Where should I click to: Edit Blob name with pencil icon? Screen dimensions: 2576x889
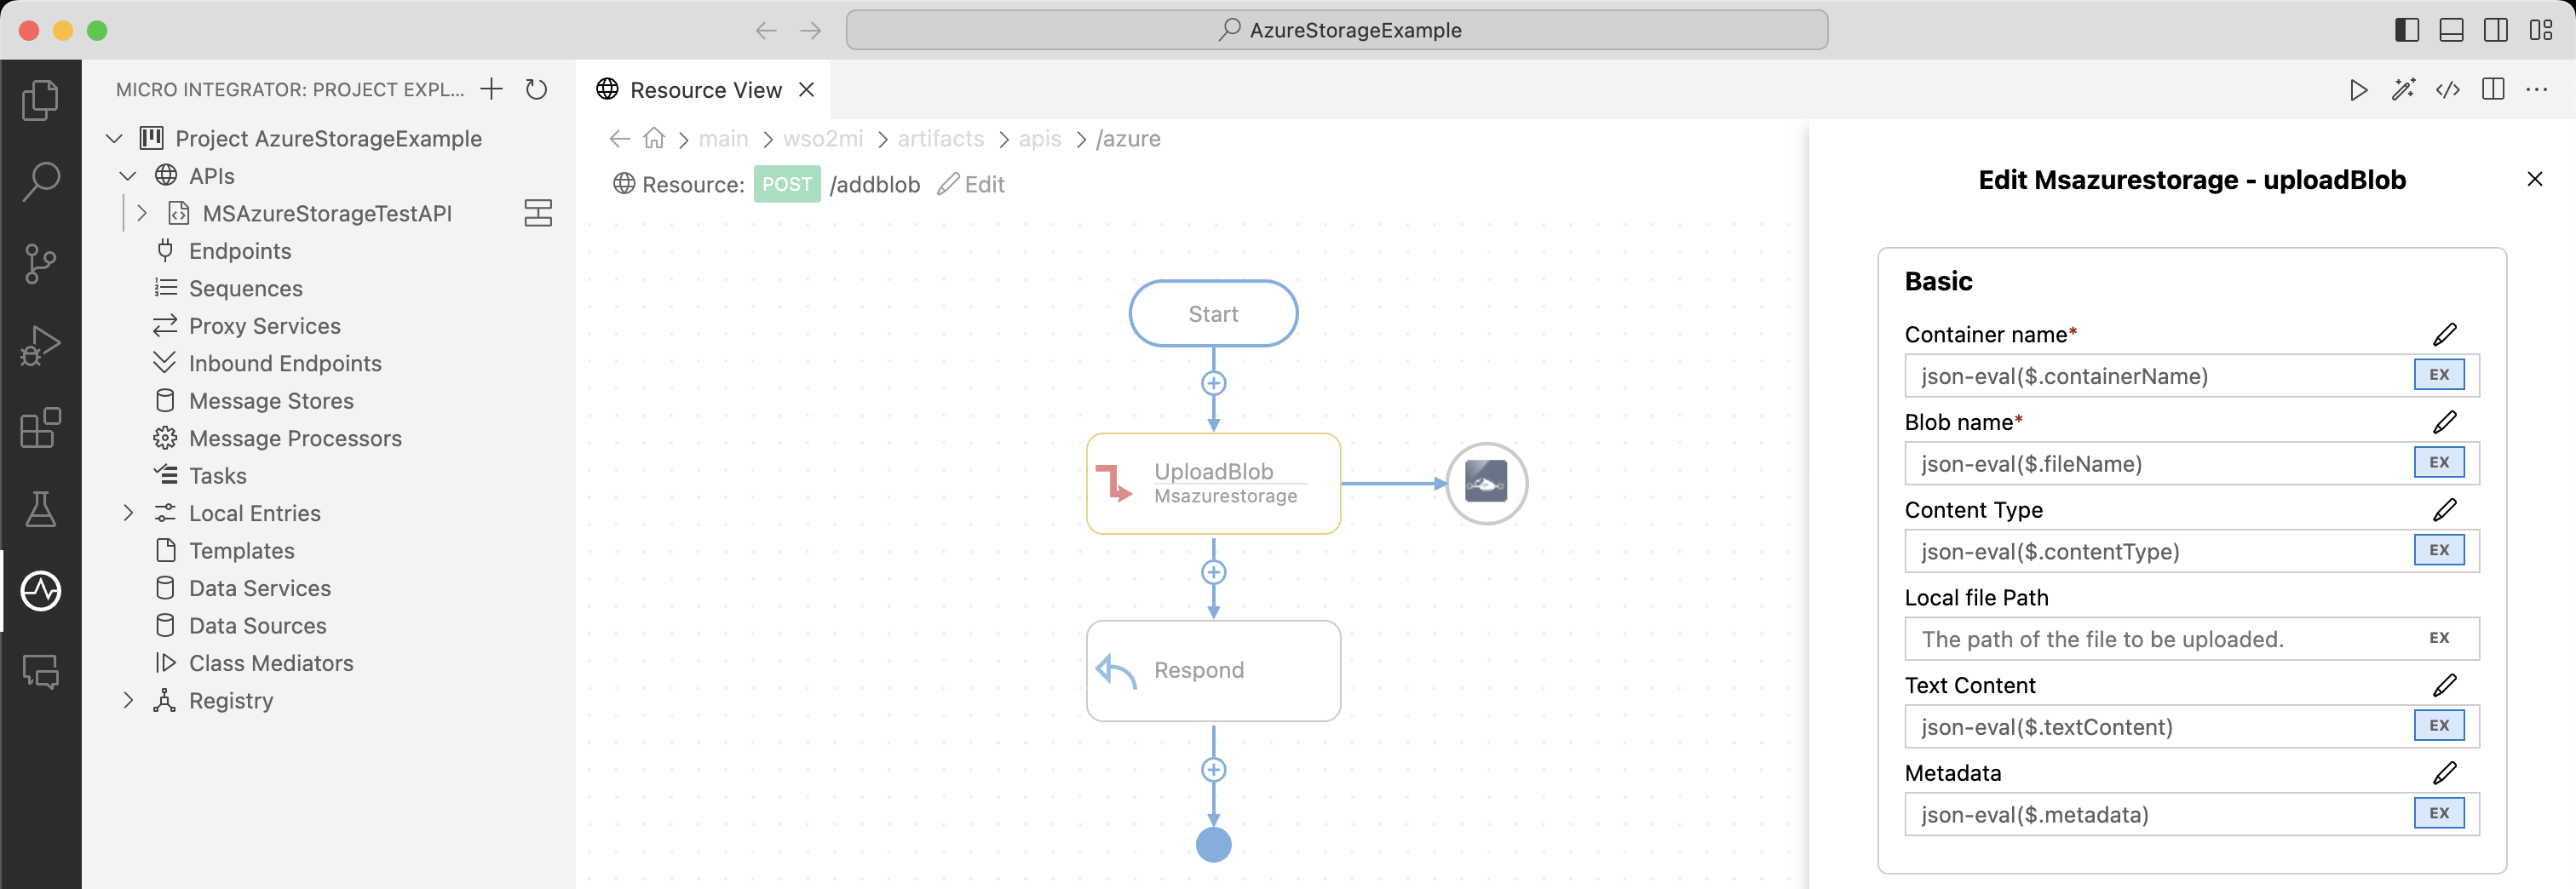[2444, 422]
